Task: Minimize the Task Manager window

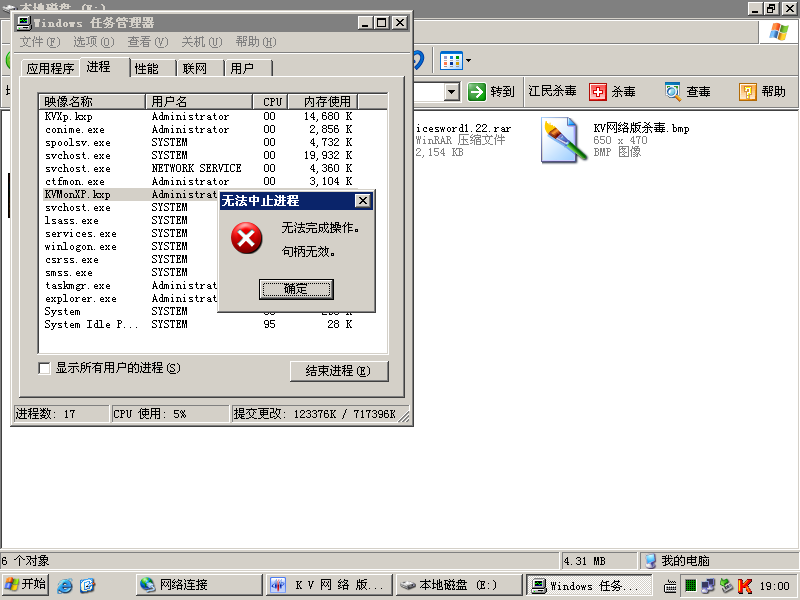Action: [364, 23]
